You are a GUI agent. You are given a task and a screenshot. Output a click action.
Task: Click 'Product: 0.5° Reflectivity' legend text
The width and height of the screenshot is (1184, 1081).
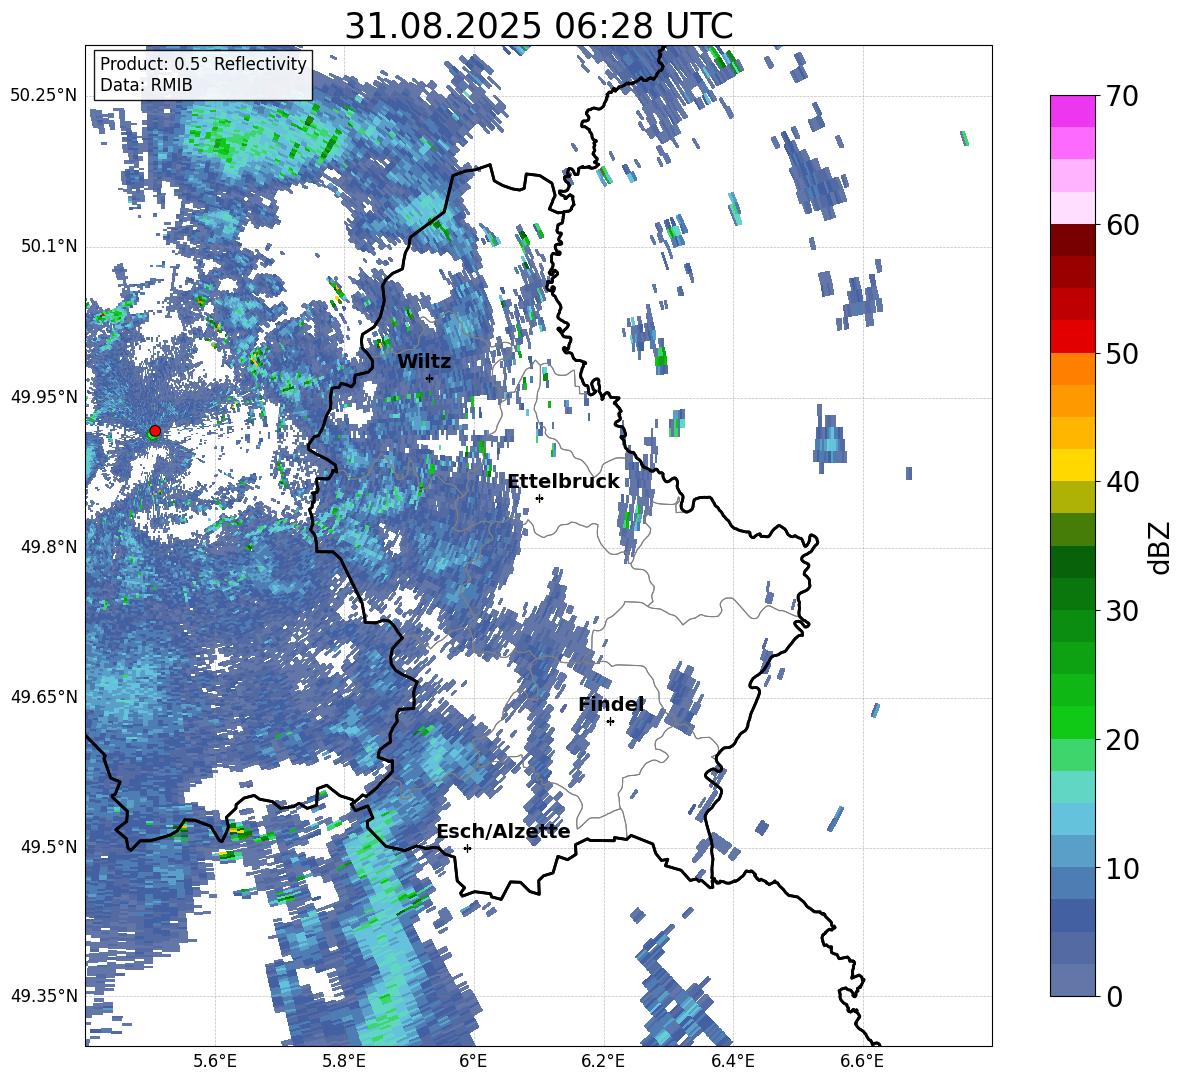click(203, 64)
